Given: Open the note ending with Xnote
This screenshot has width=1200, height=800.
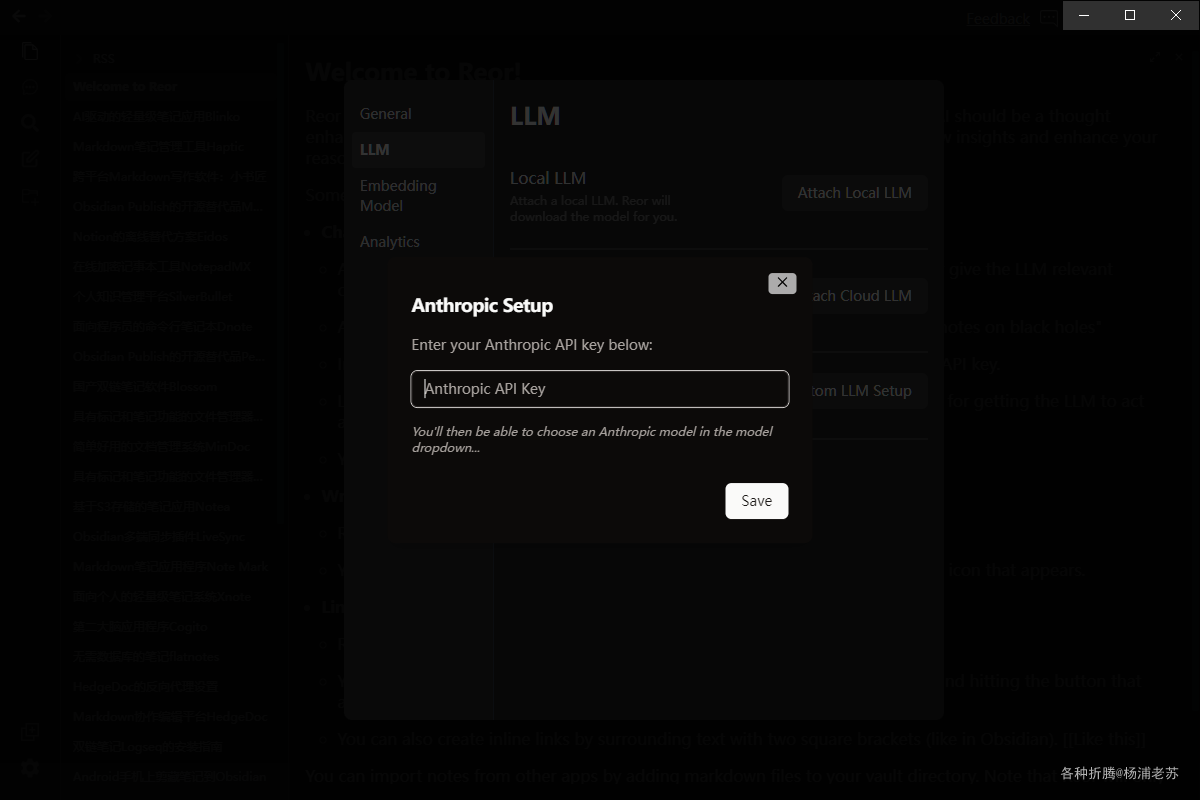Looking at the screenshot, I should coord(161,597).
